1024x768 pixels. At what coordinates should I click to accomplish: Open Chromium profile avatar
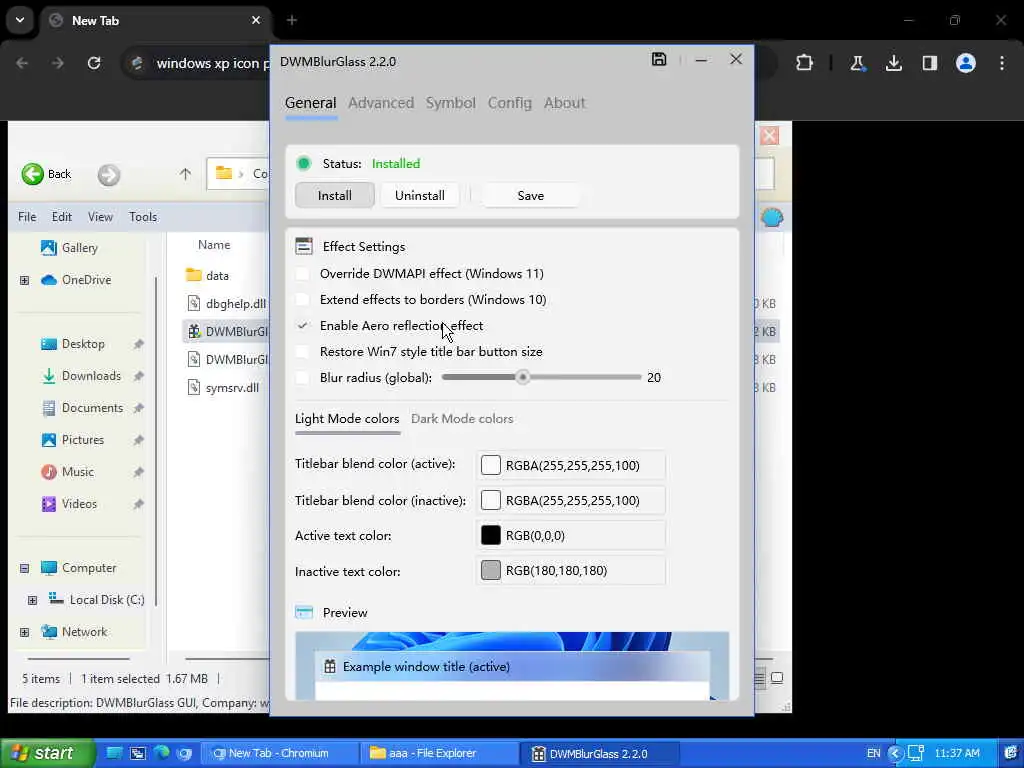[966, 63]
